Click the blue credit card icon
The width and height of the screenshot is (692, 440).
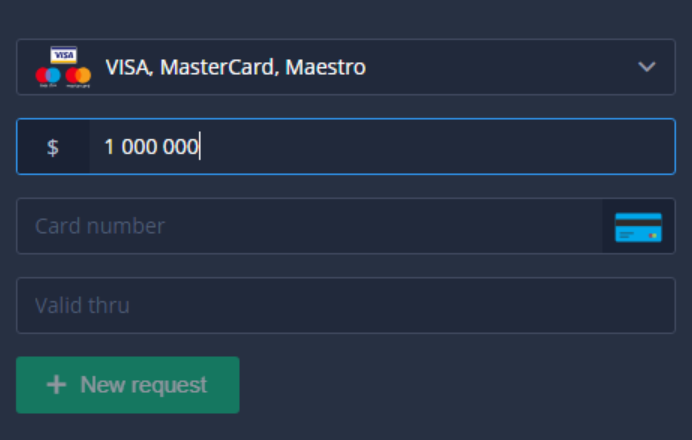point(638,227)
